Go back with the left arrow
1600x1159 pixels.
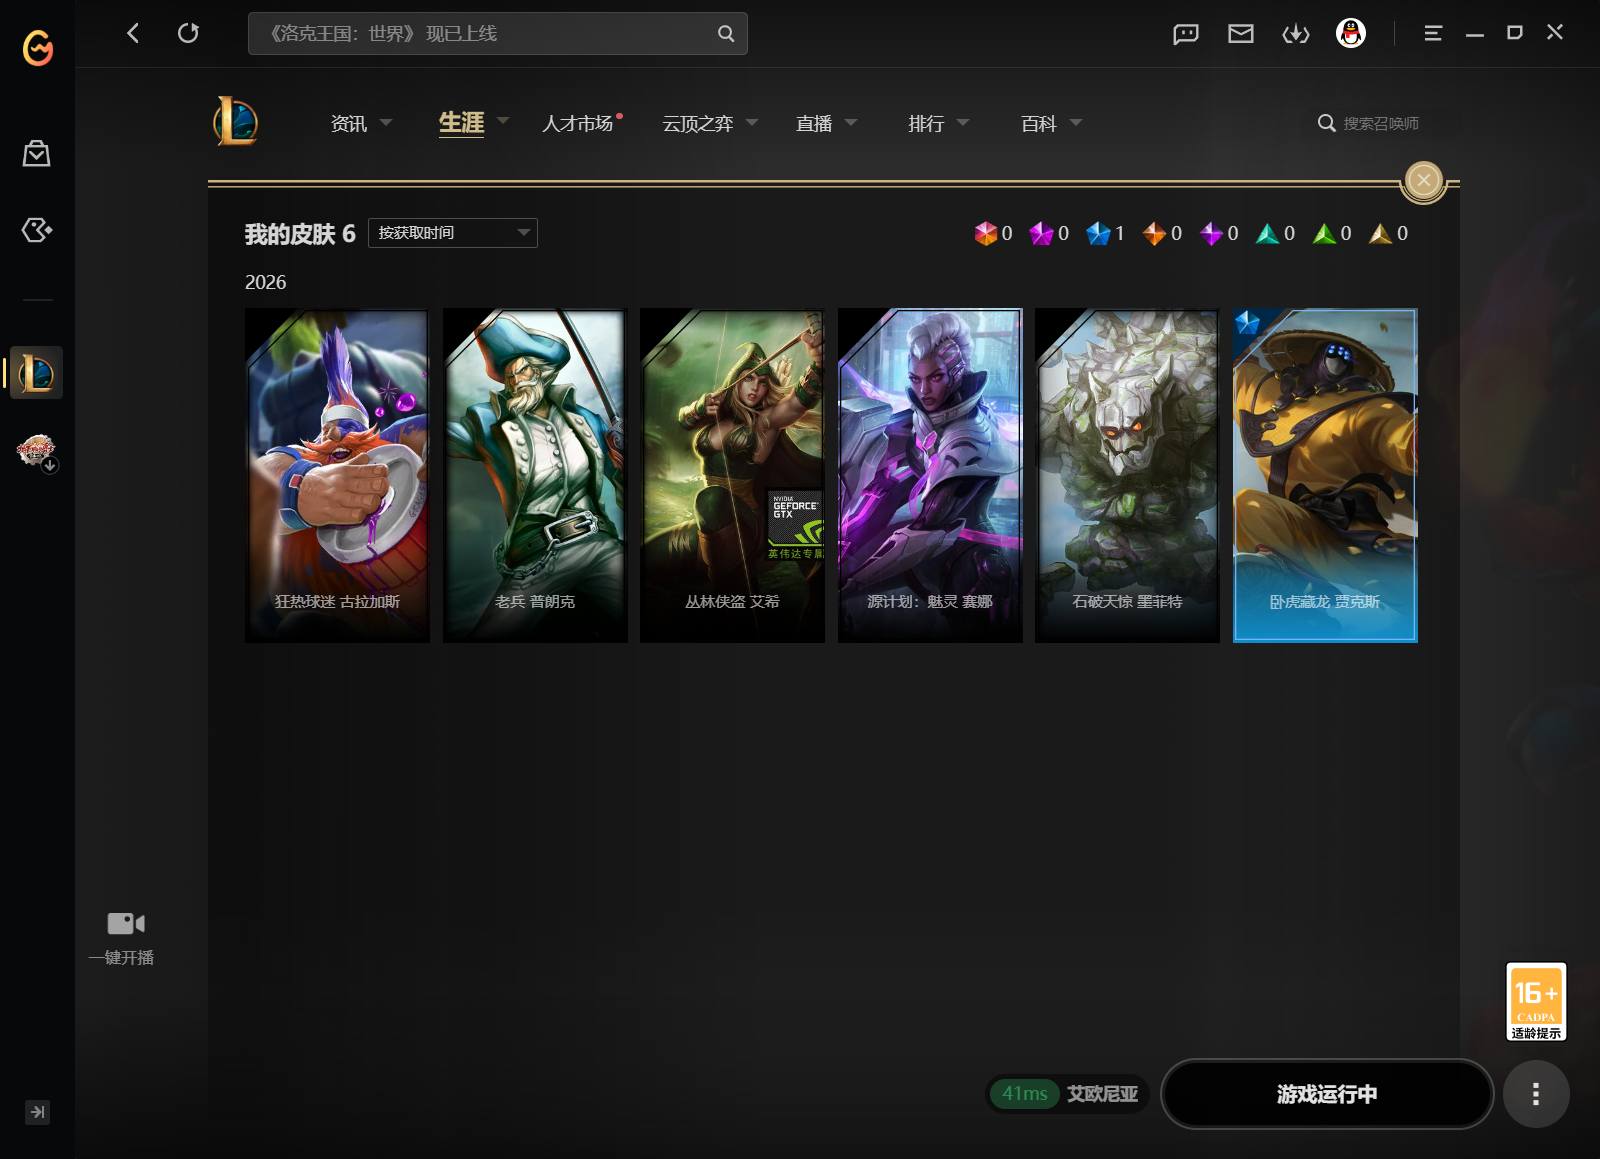(133, 33)
